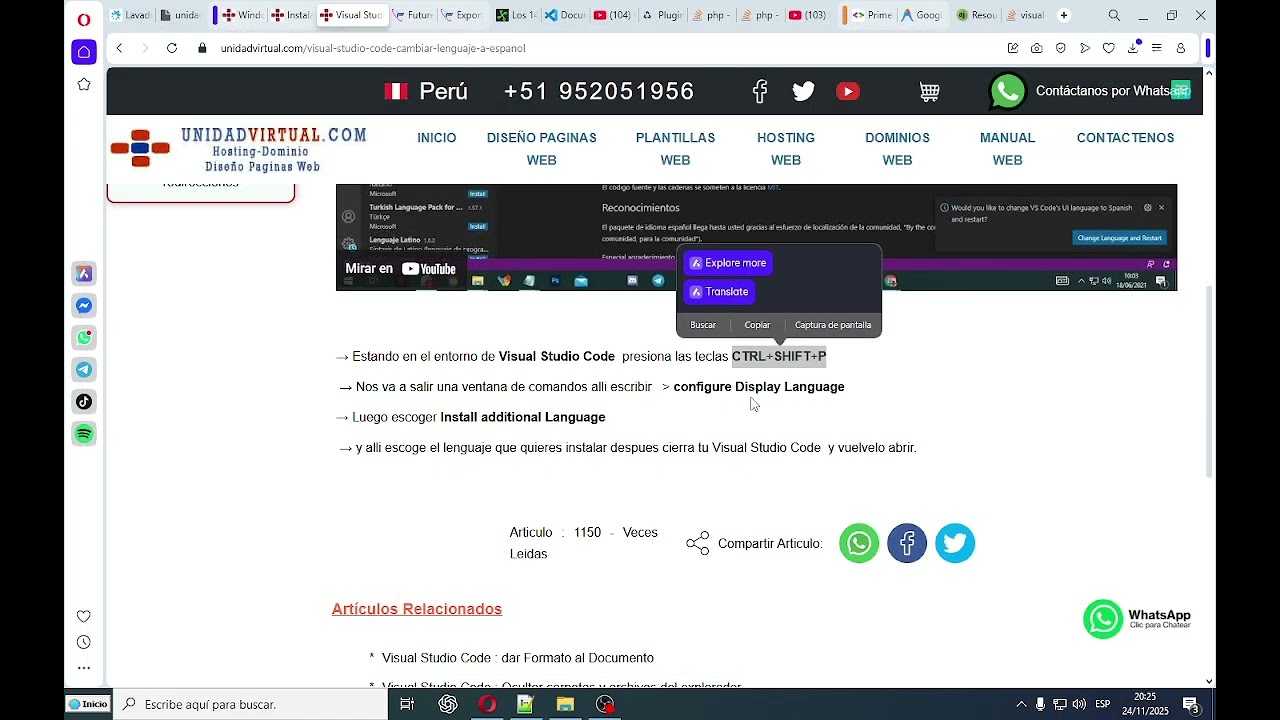This screenshot has height=720, width=1280.
Task: Open the Opera start page home icon
Action: point(84,52)
